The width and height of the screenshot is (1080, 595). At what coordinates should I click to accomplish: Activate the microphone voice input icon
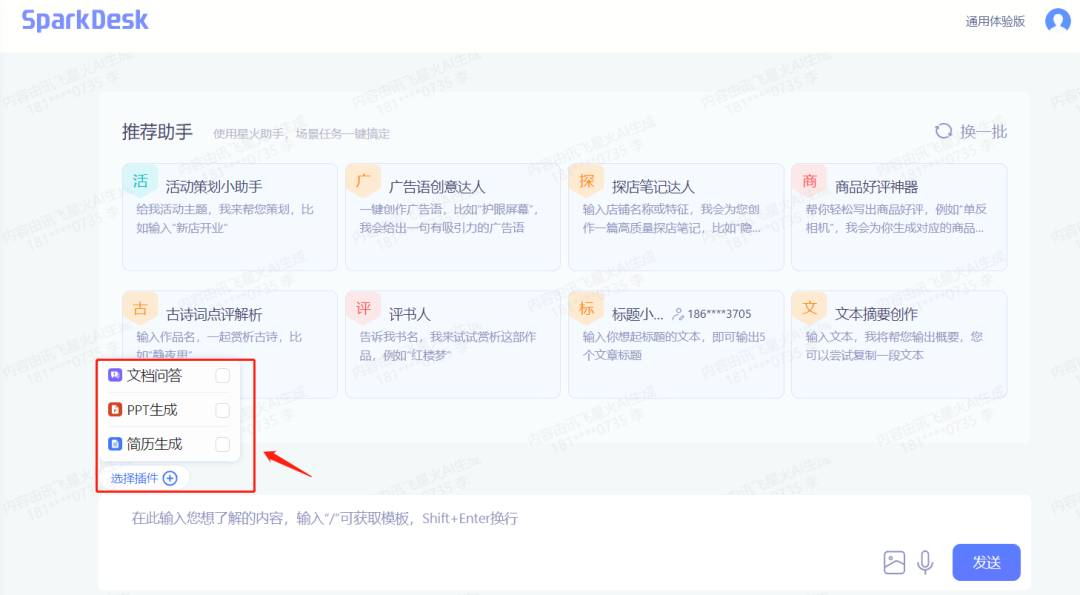point(925,563)
